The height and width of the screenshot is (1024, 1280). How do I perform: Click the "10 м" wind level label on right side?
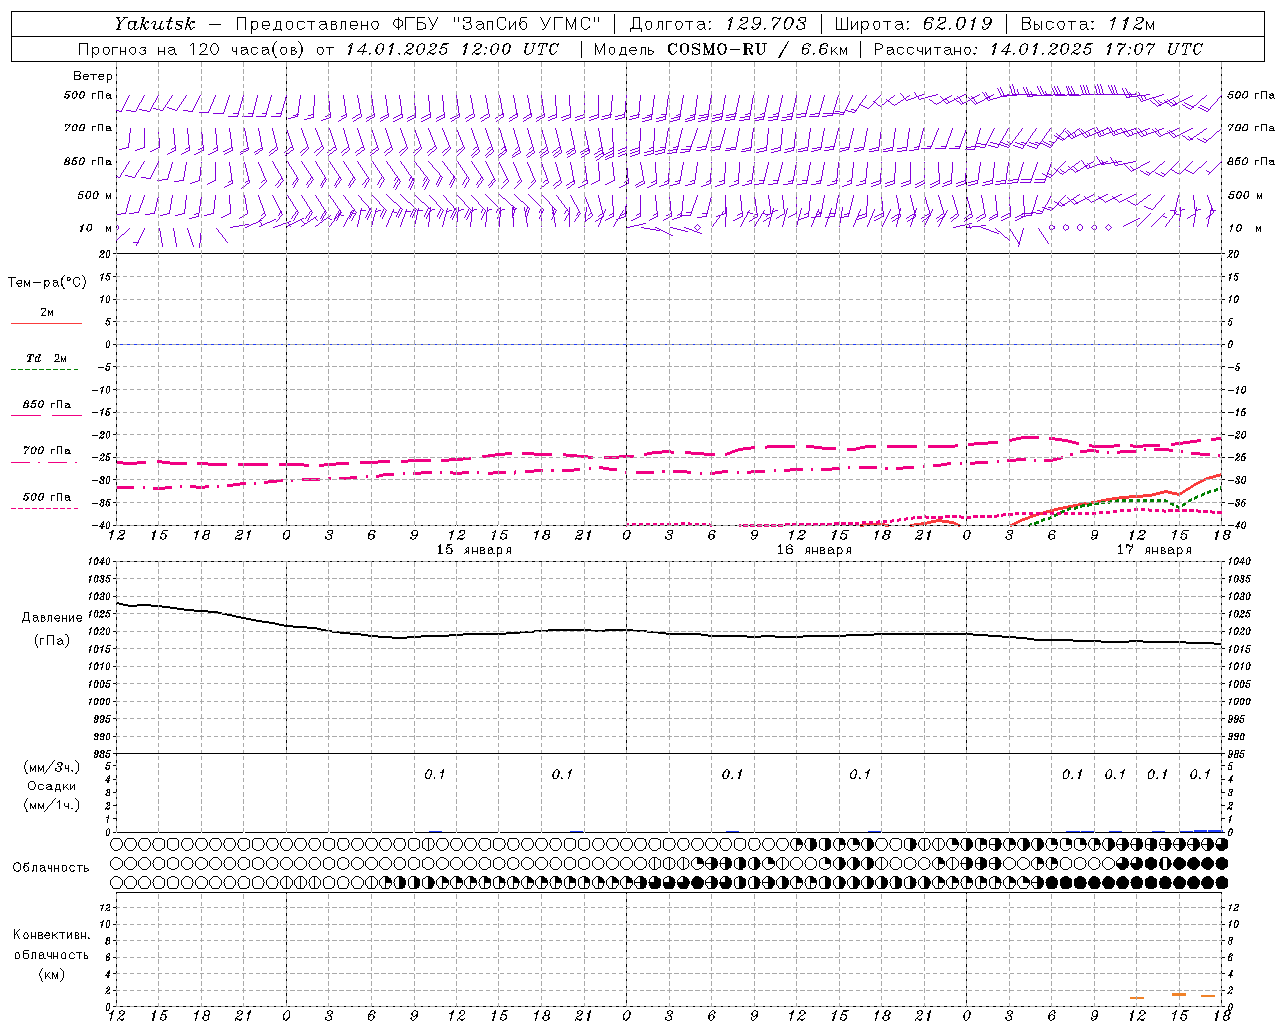(1244, 228)
